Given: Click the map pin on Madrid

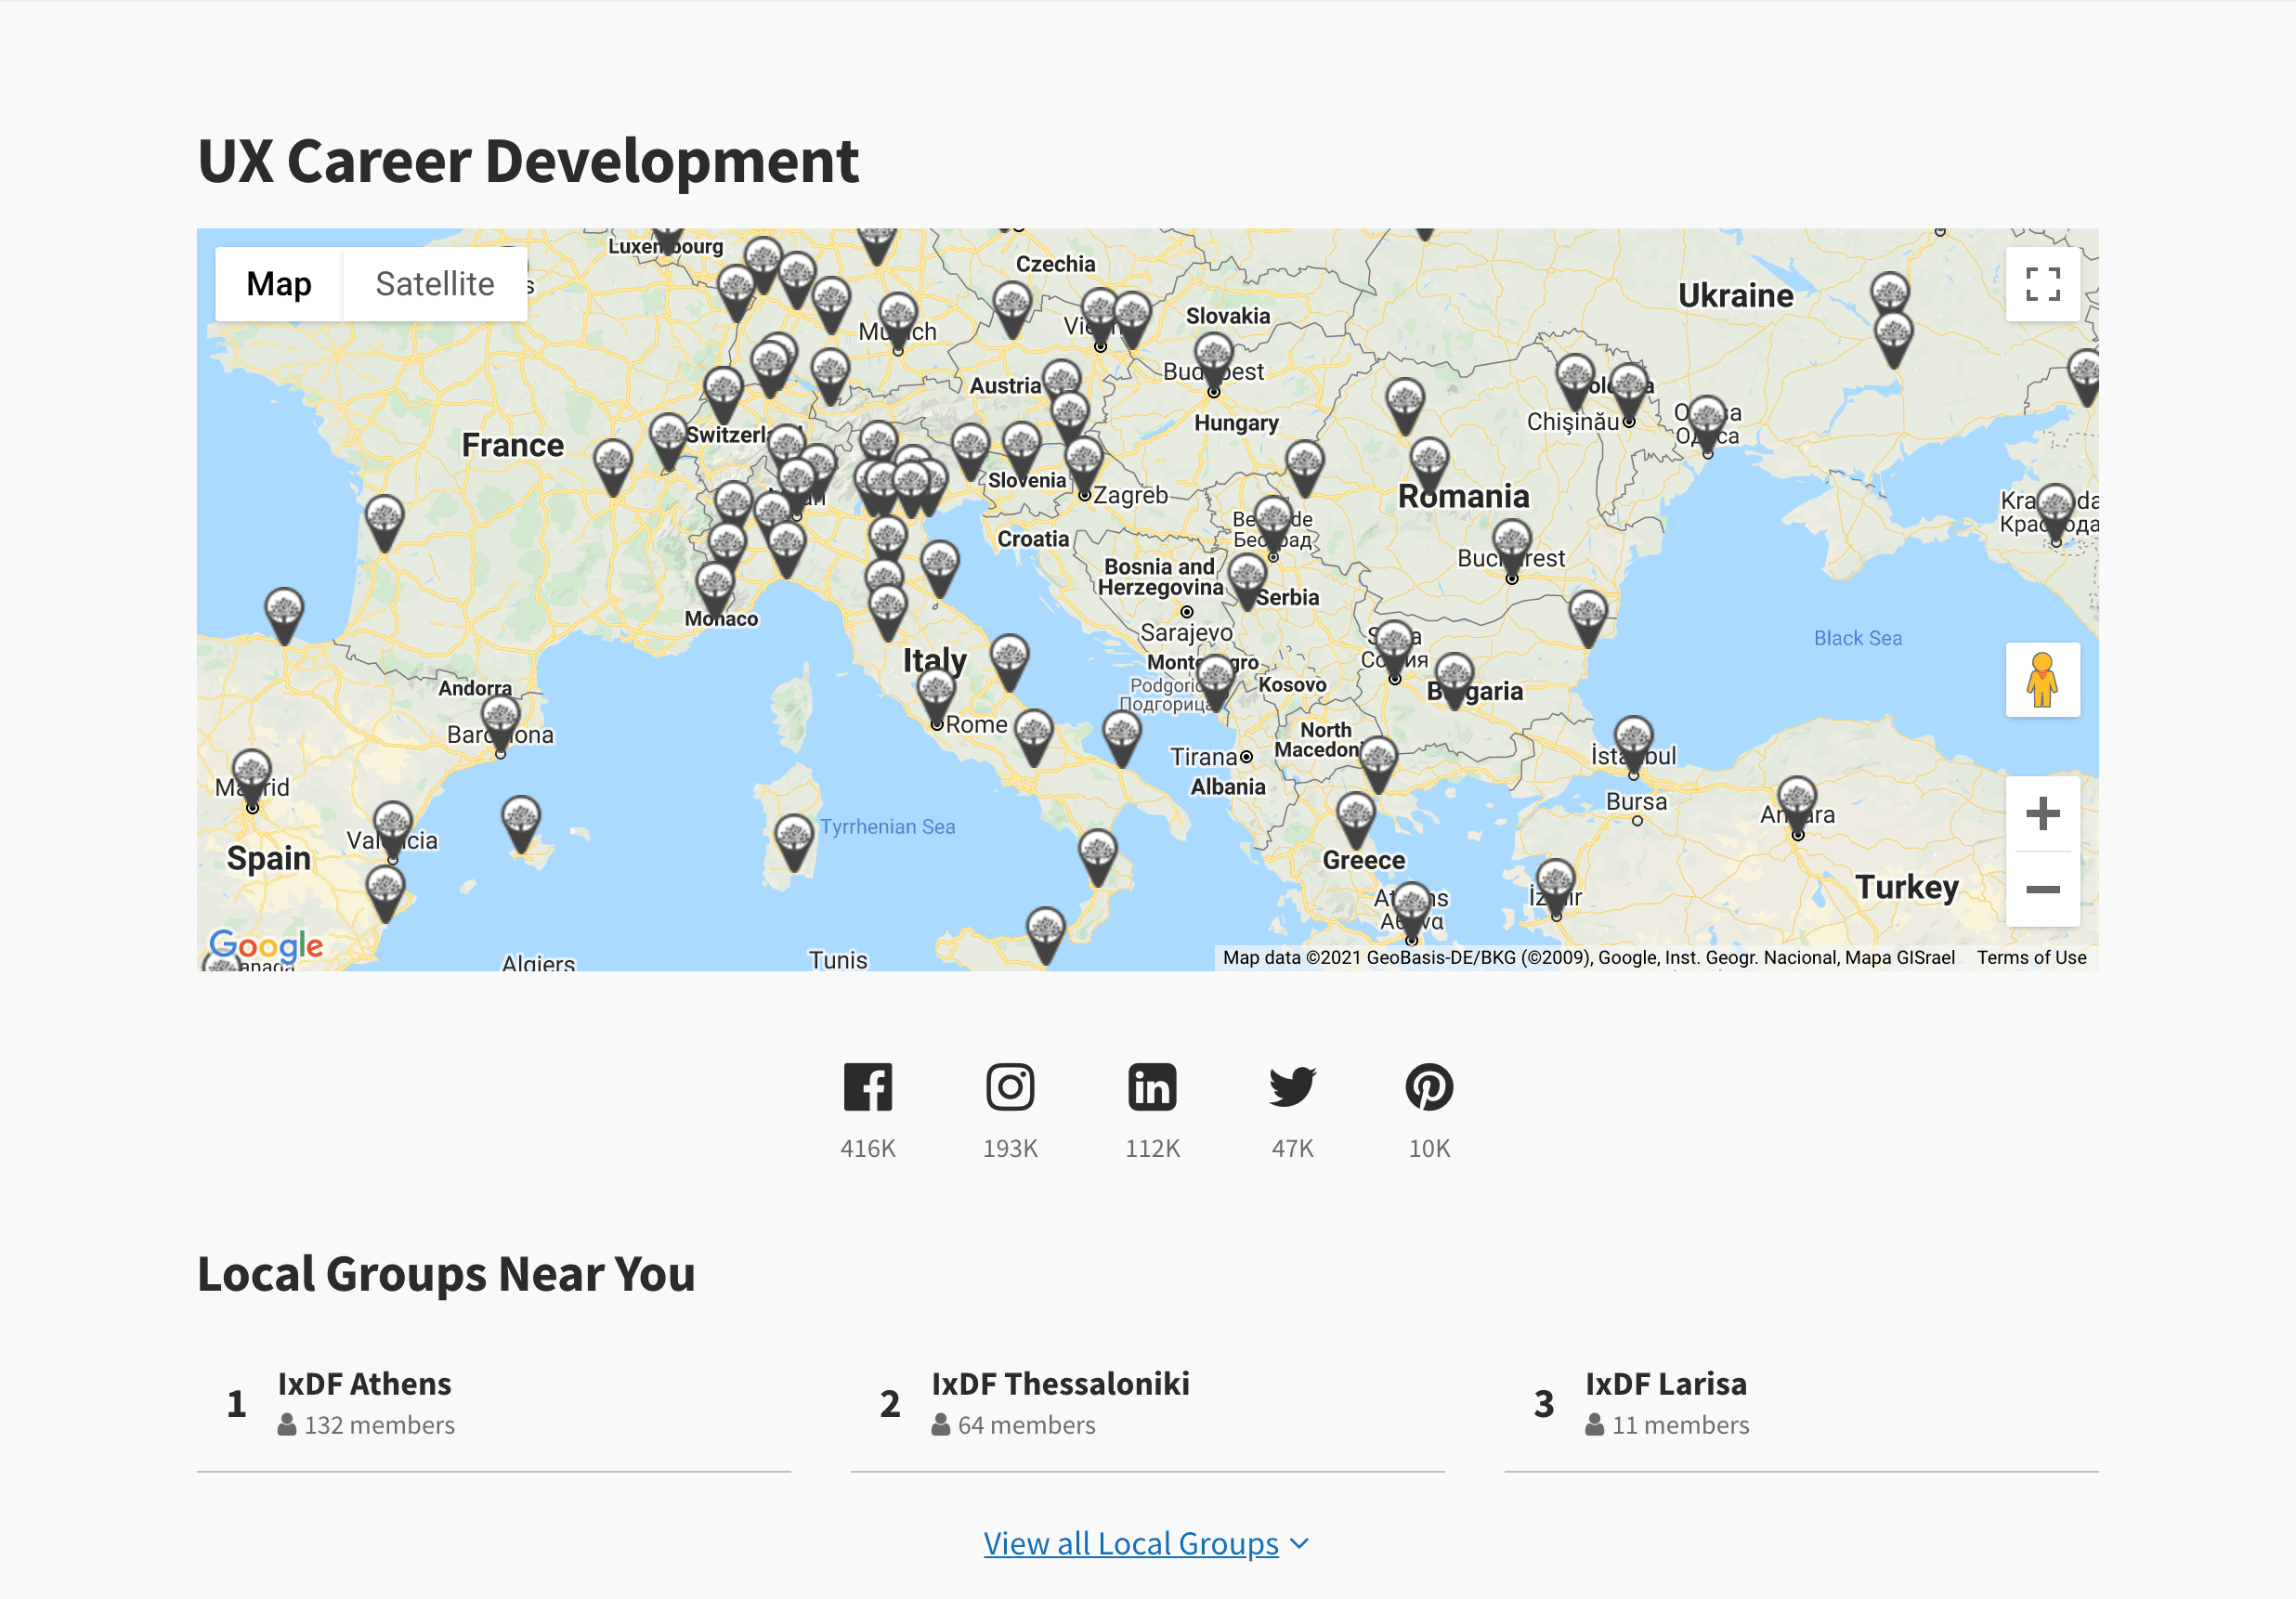Looking at the screenshot, I should [x=252, y=777].
